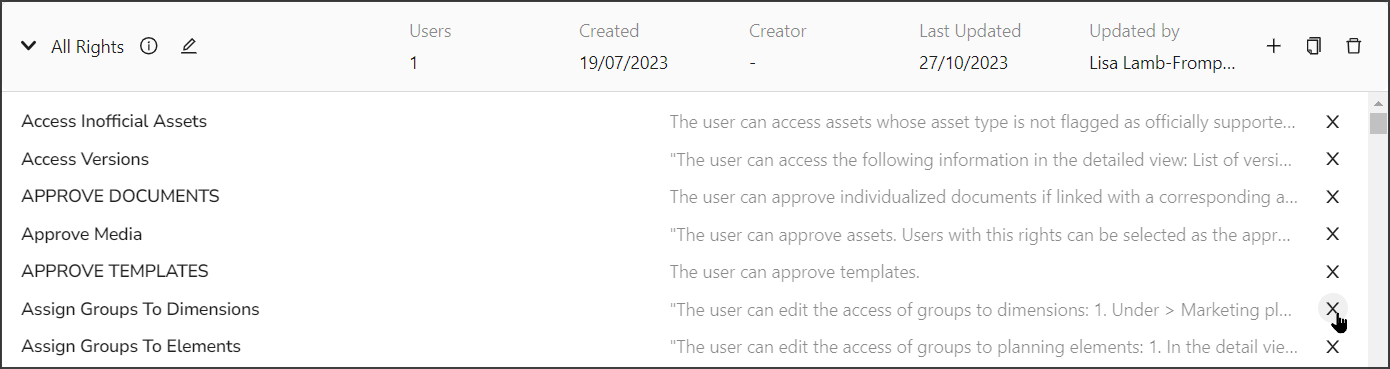This screenshot has width=1390, height=369.
Task: Remove the APPROVE TEMPLATES right
Action: click(x=1332, y=272)
